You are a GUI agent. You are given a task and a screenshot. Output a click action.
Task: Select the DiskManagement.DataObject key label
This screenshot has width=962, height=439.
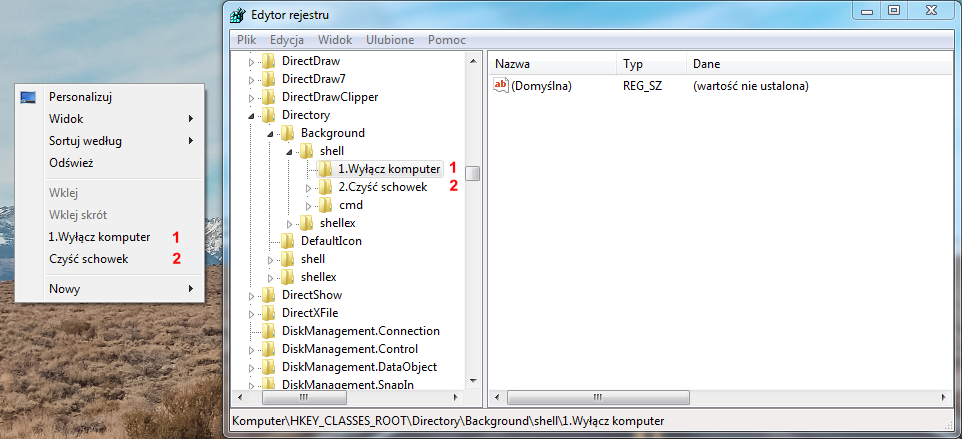click(360, 367)
